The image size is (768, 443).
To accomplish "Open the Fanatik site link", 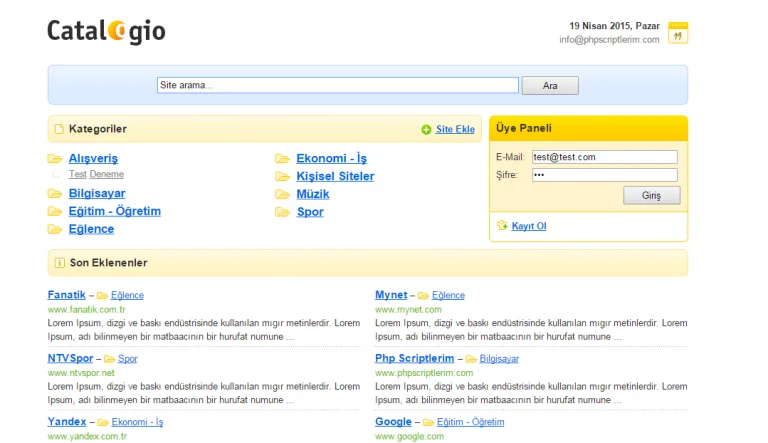I will click(x=67, y=295).
